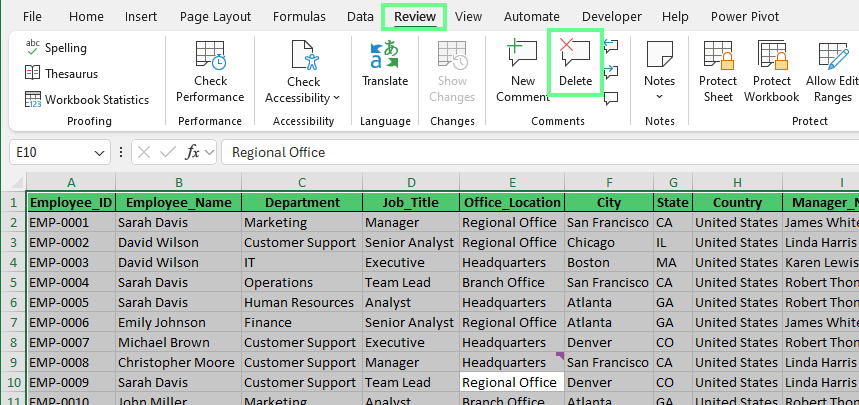Viewport: 859px width, 405px height.
Task: Open the Thesaurus
Action: [61, 73]
